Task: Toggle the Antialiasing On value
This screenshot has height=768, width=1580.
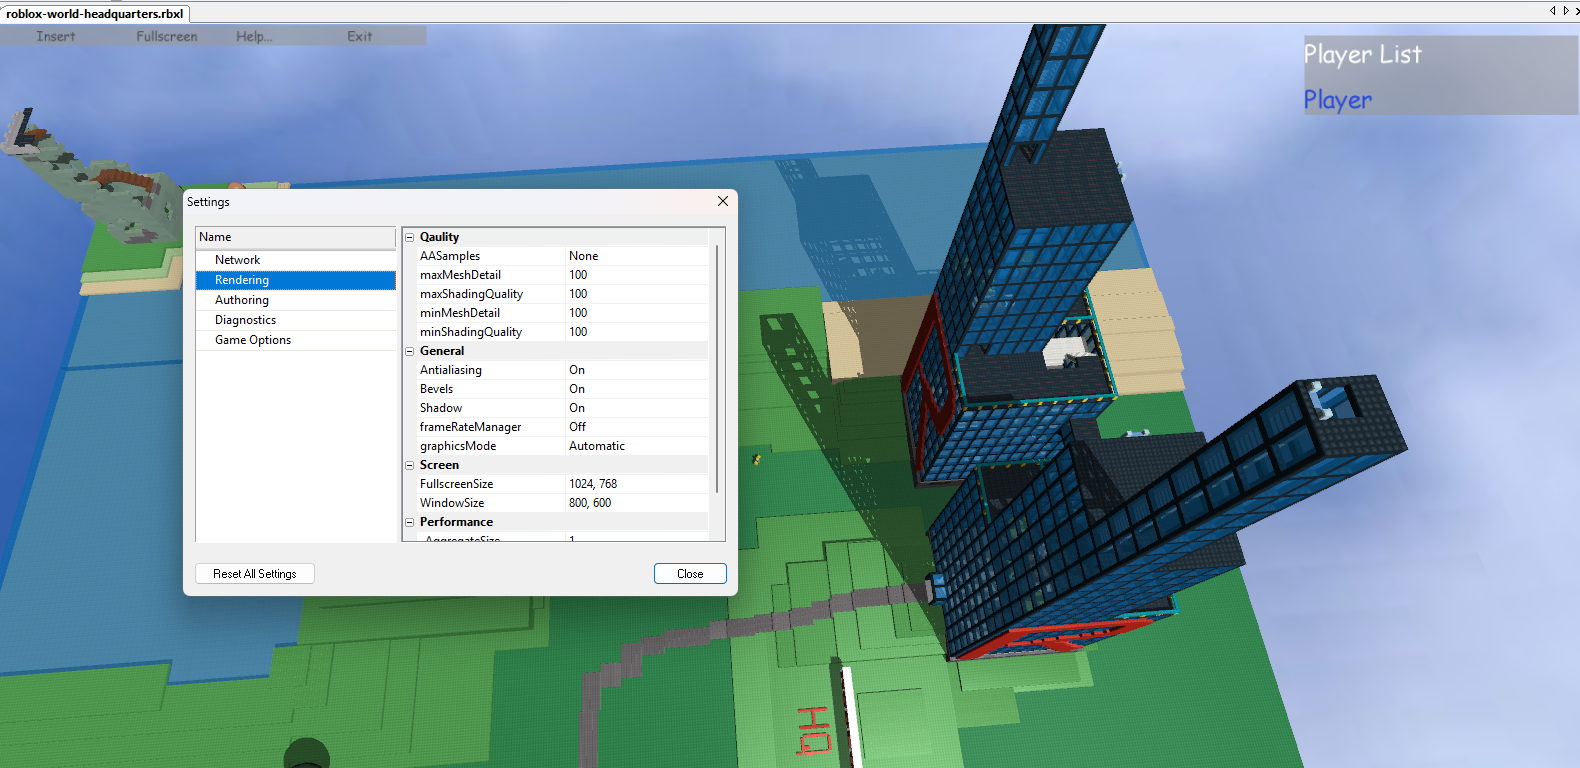Action: coord(637,370)
